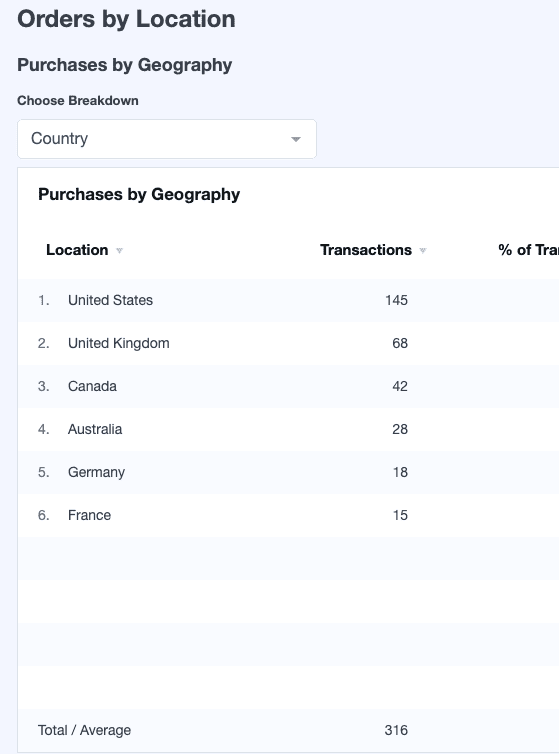Click the Location column header

pyautogui.click(x=77, y=250)
